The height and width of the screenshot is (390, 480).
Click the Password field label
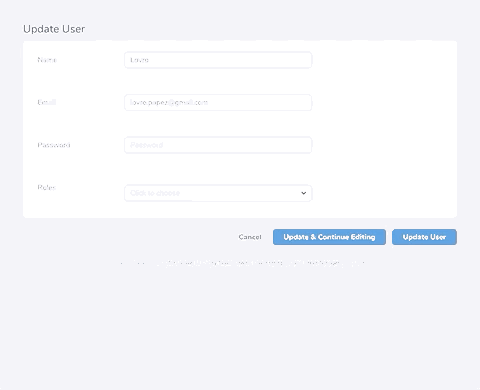pyautogui.click(x=54, y=145)
